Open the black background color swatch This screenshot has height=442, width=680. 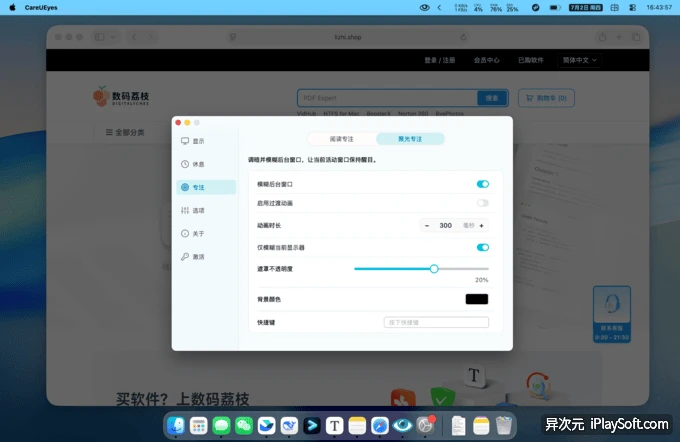[x=477, y=299]
